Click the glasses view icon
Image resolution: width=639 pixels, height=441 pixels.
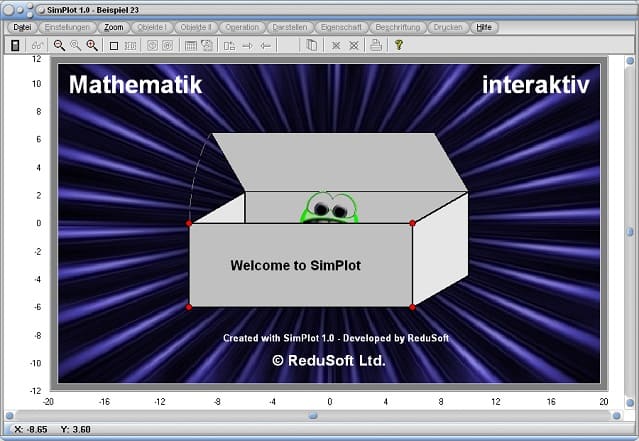(x=37, y=45)
